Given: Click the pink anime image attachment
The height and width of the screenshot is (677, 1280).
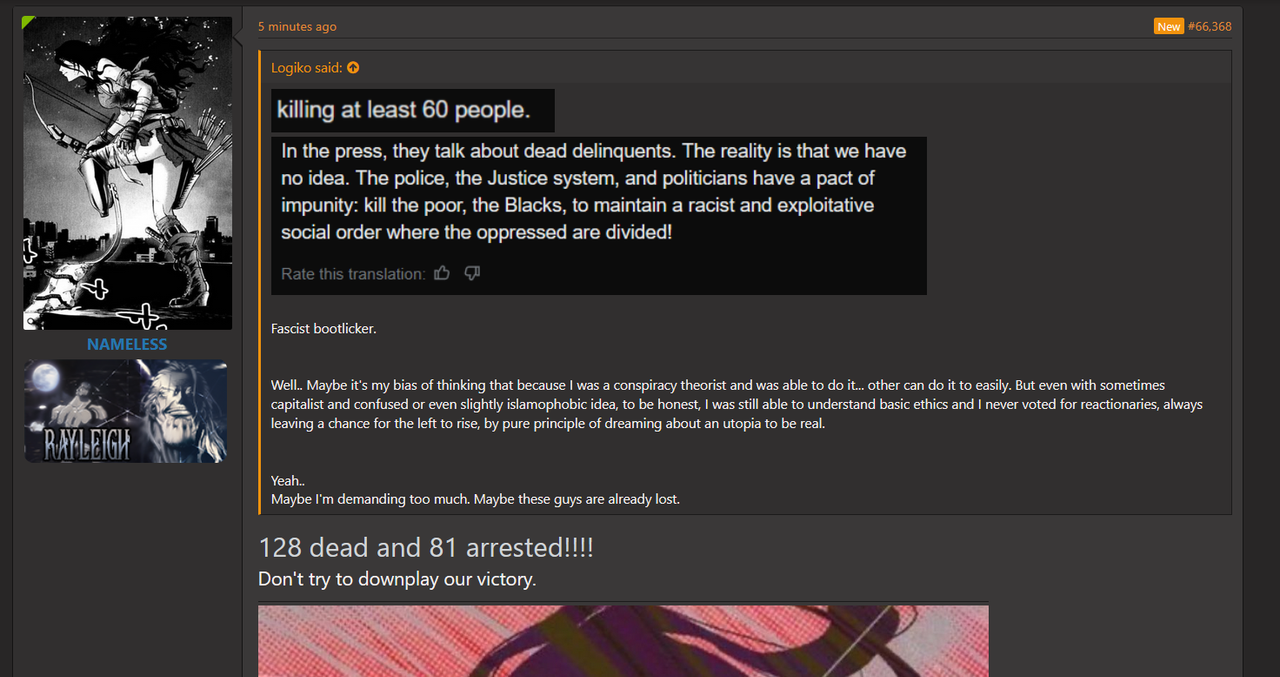Looking at the screenshot, I should pos(623,640).
